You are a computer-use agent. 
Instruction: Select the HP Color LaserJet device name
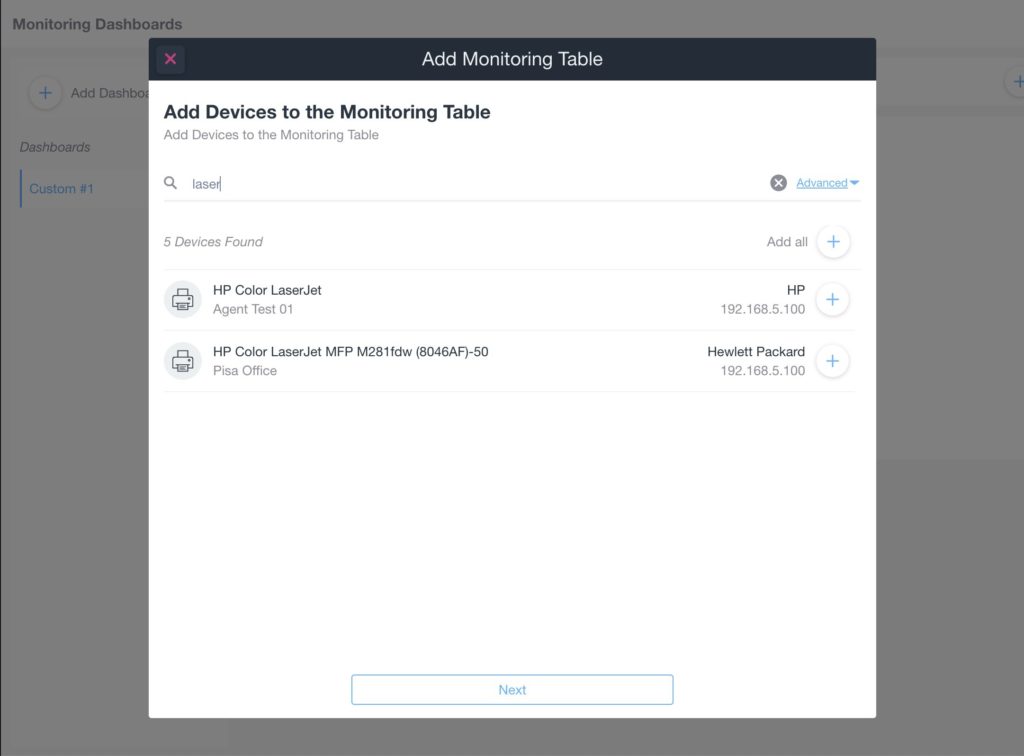coord(267,290)
